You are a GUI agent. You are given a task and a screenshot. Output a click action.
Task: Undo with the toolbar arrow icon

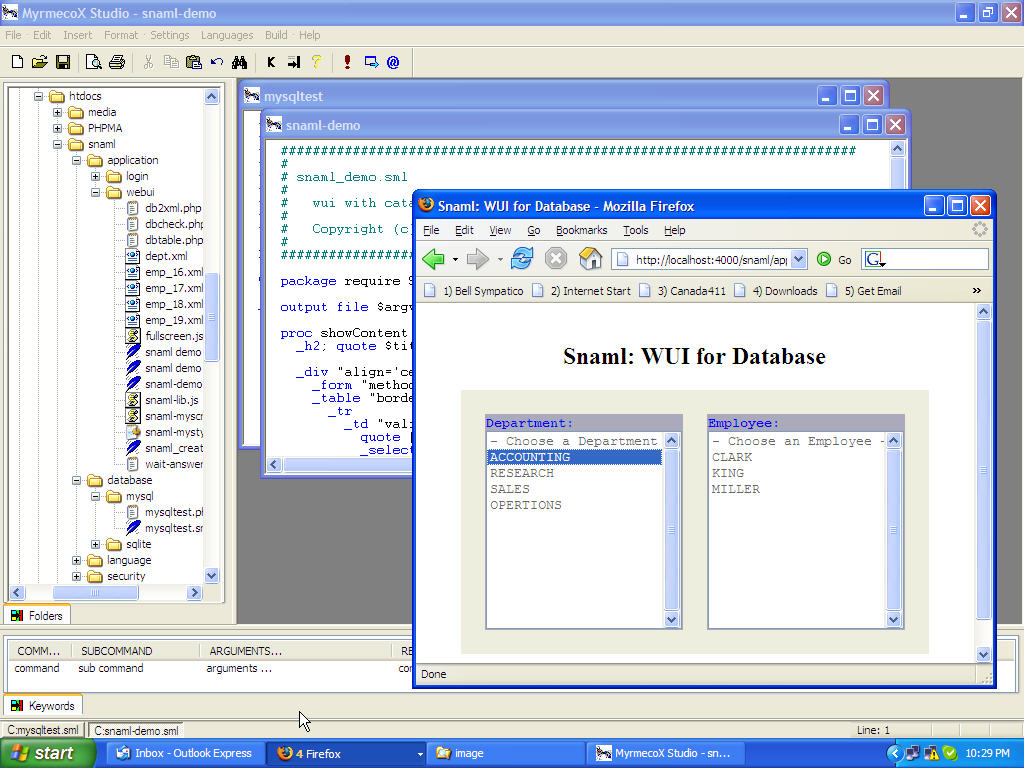coord(217,62)
